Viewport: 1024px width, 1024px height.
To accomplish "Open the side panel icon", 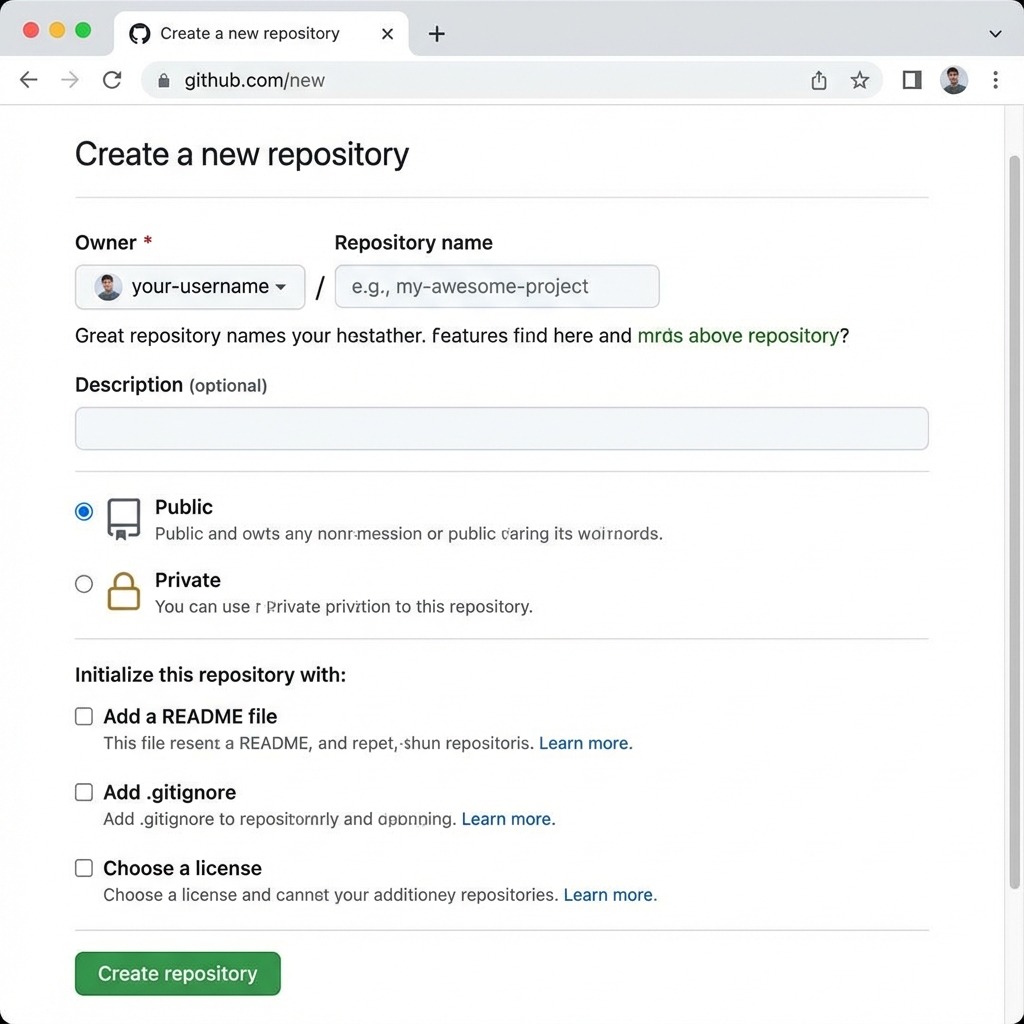I will click(x=911, y=80).
